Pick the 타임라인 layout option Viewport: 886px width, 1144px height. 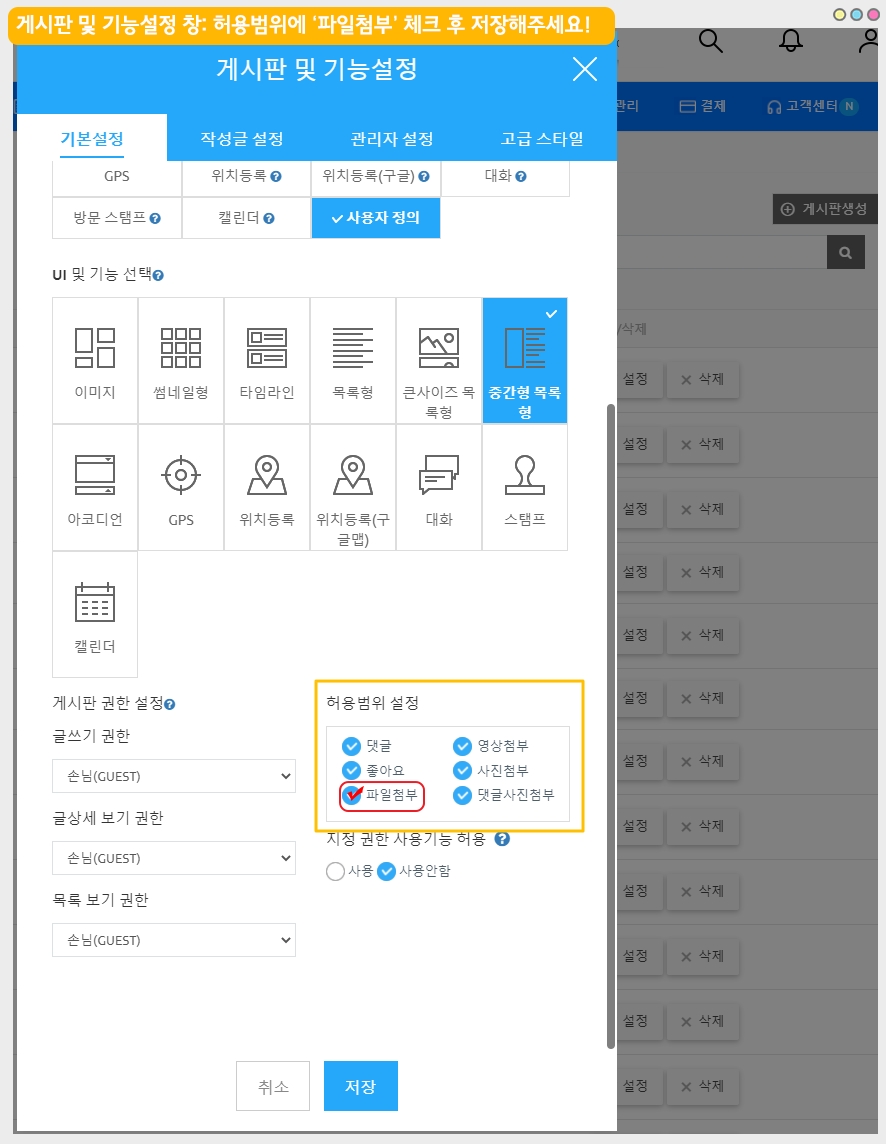[267, 360]
